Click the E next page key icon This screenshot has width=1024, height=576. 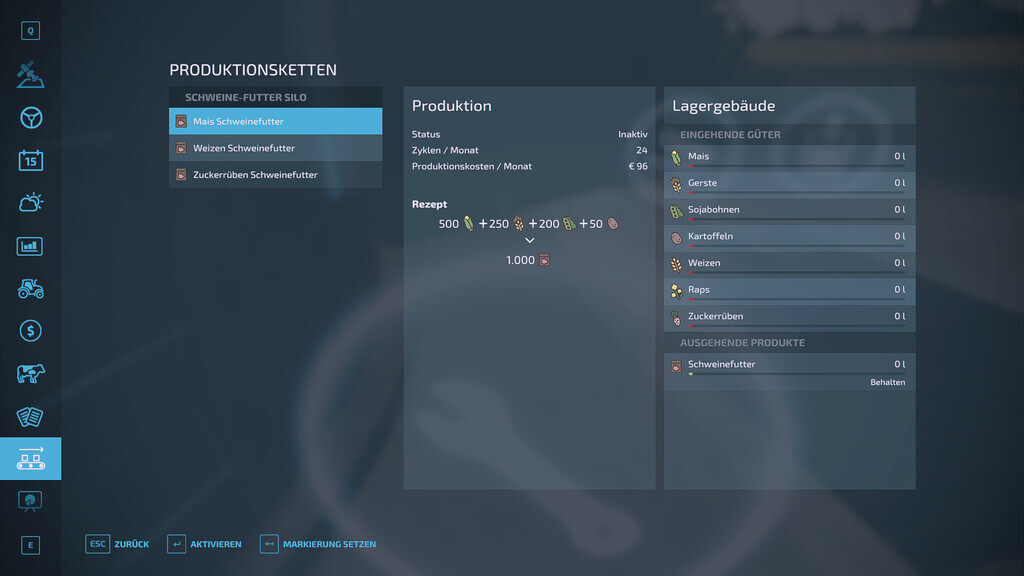[30, 545]
